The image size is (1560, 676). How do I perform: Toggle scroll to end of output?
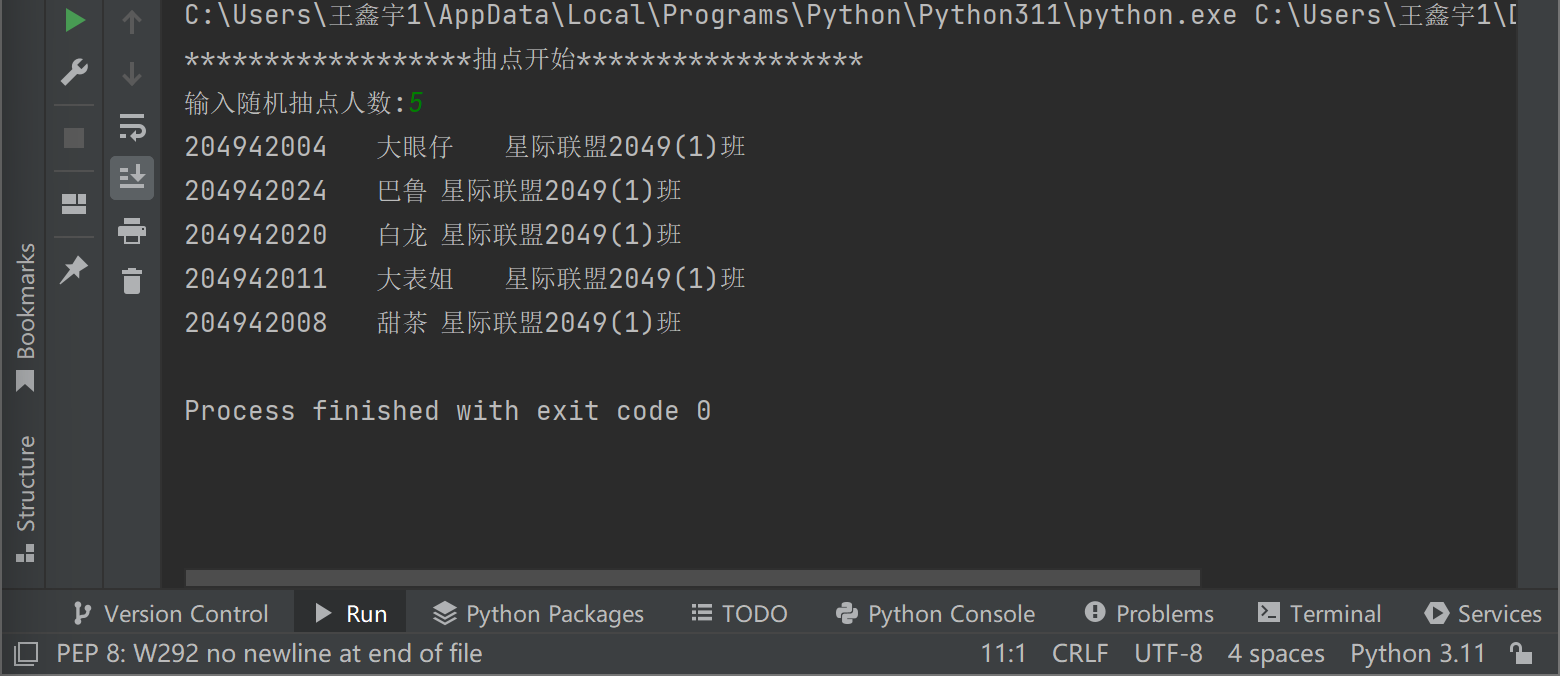click(132, 178)
